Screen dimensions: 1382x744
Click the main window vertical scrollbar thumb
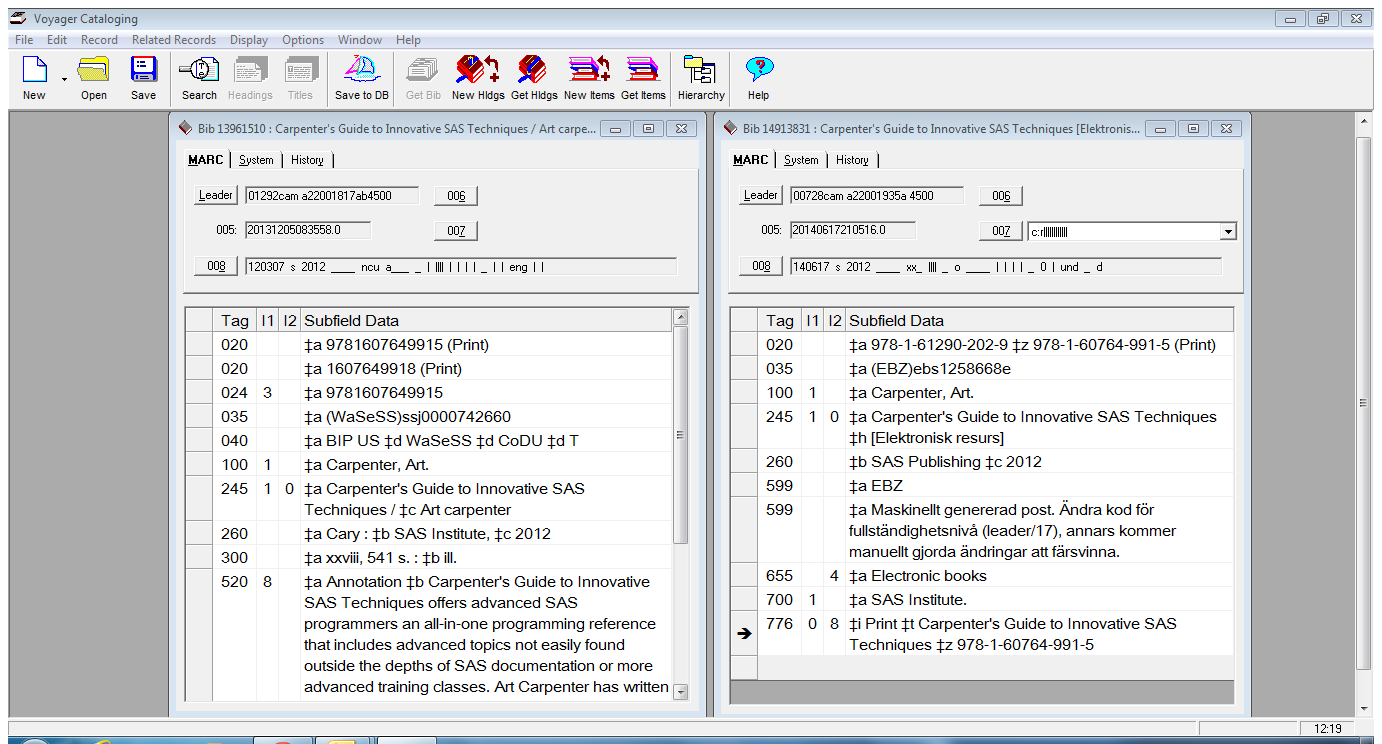pos(1363,403)
